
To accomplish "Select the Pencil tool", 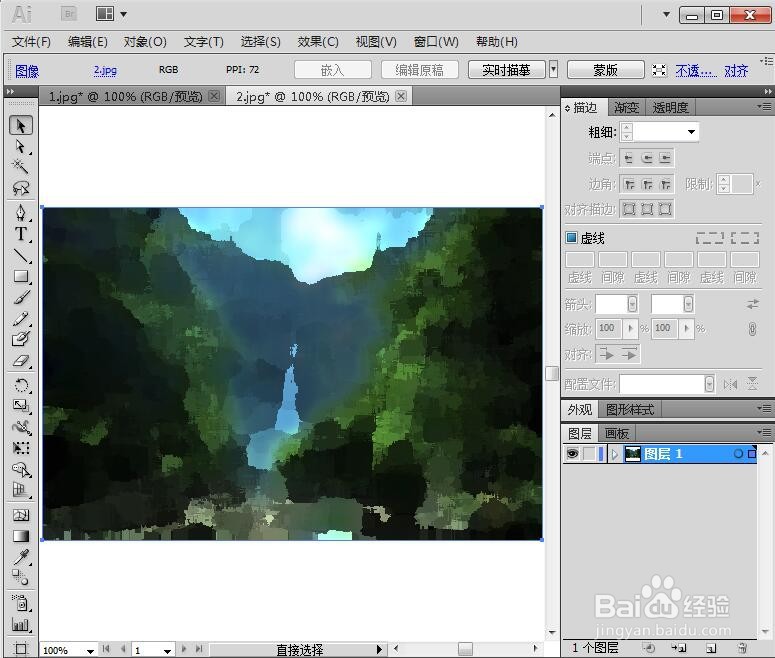I will point(21,319).
